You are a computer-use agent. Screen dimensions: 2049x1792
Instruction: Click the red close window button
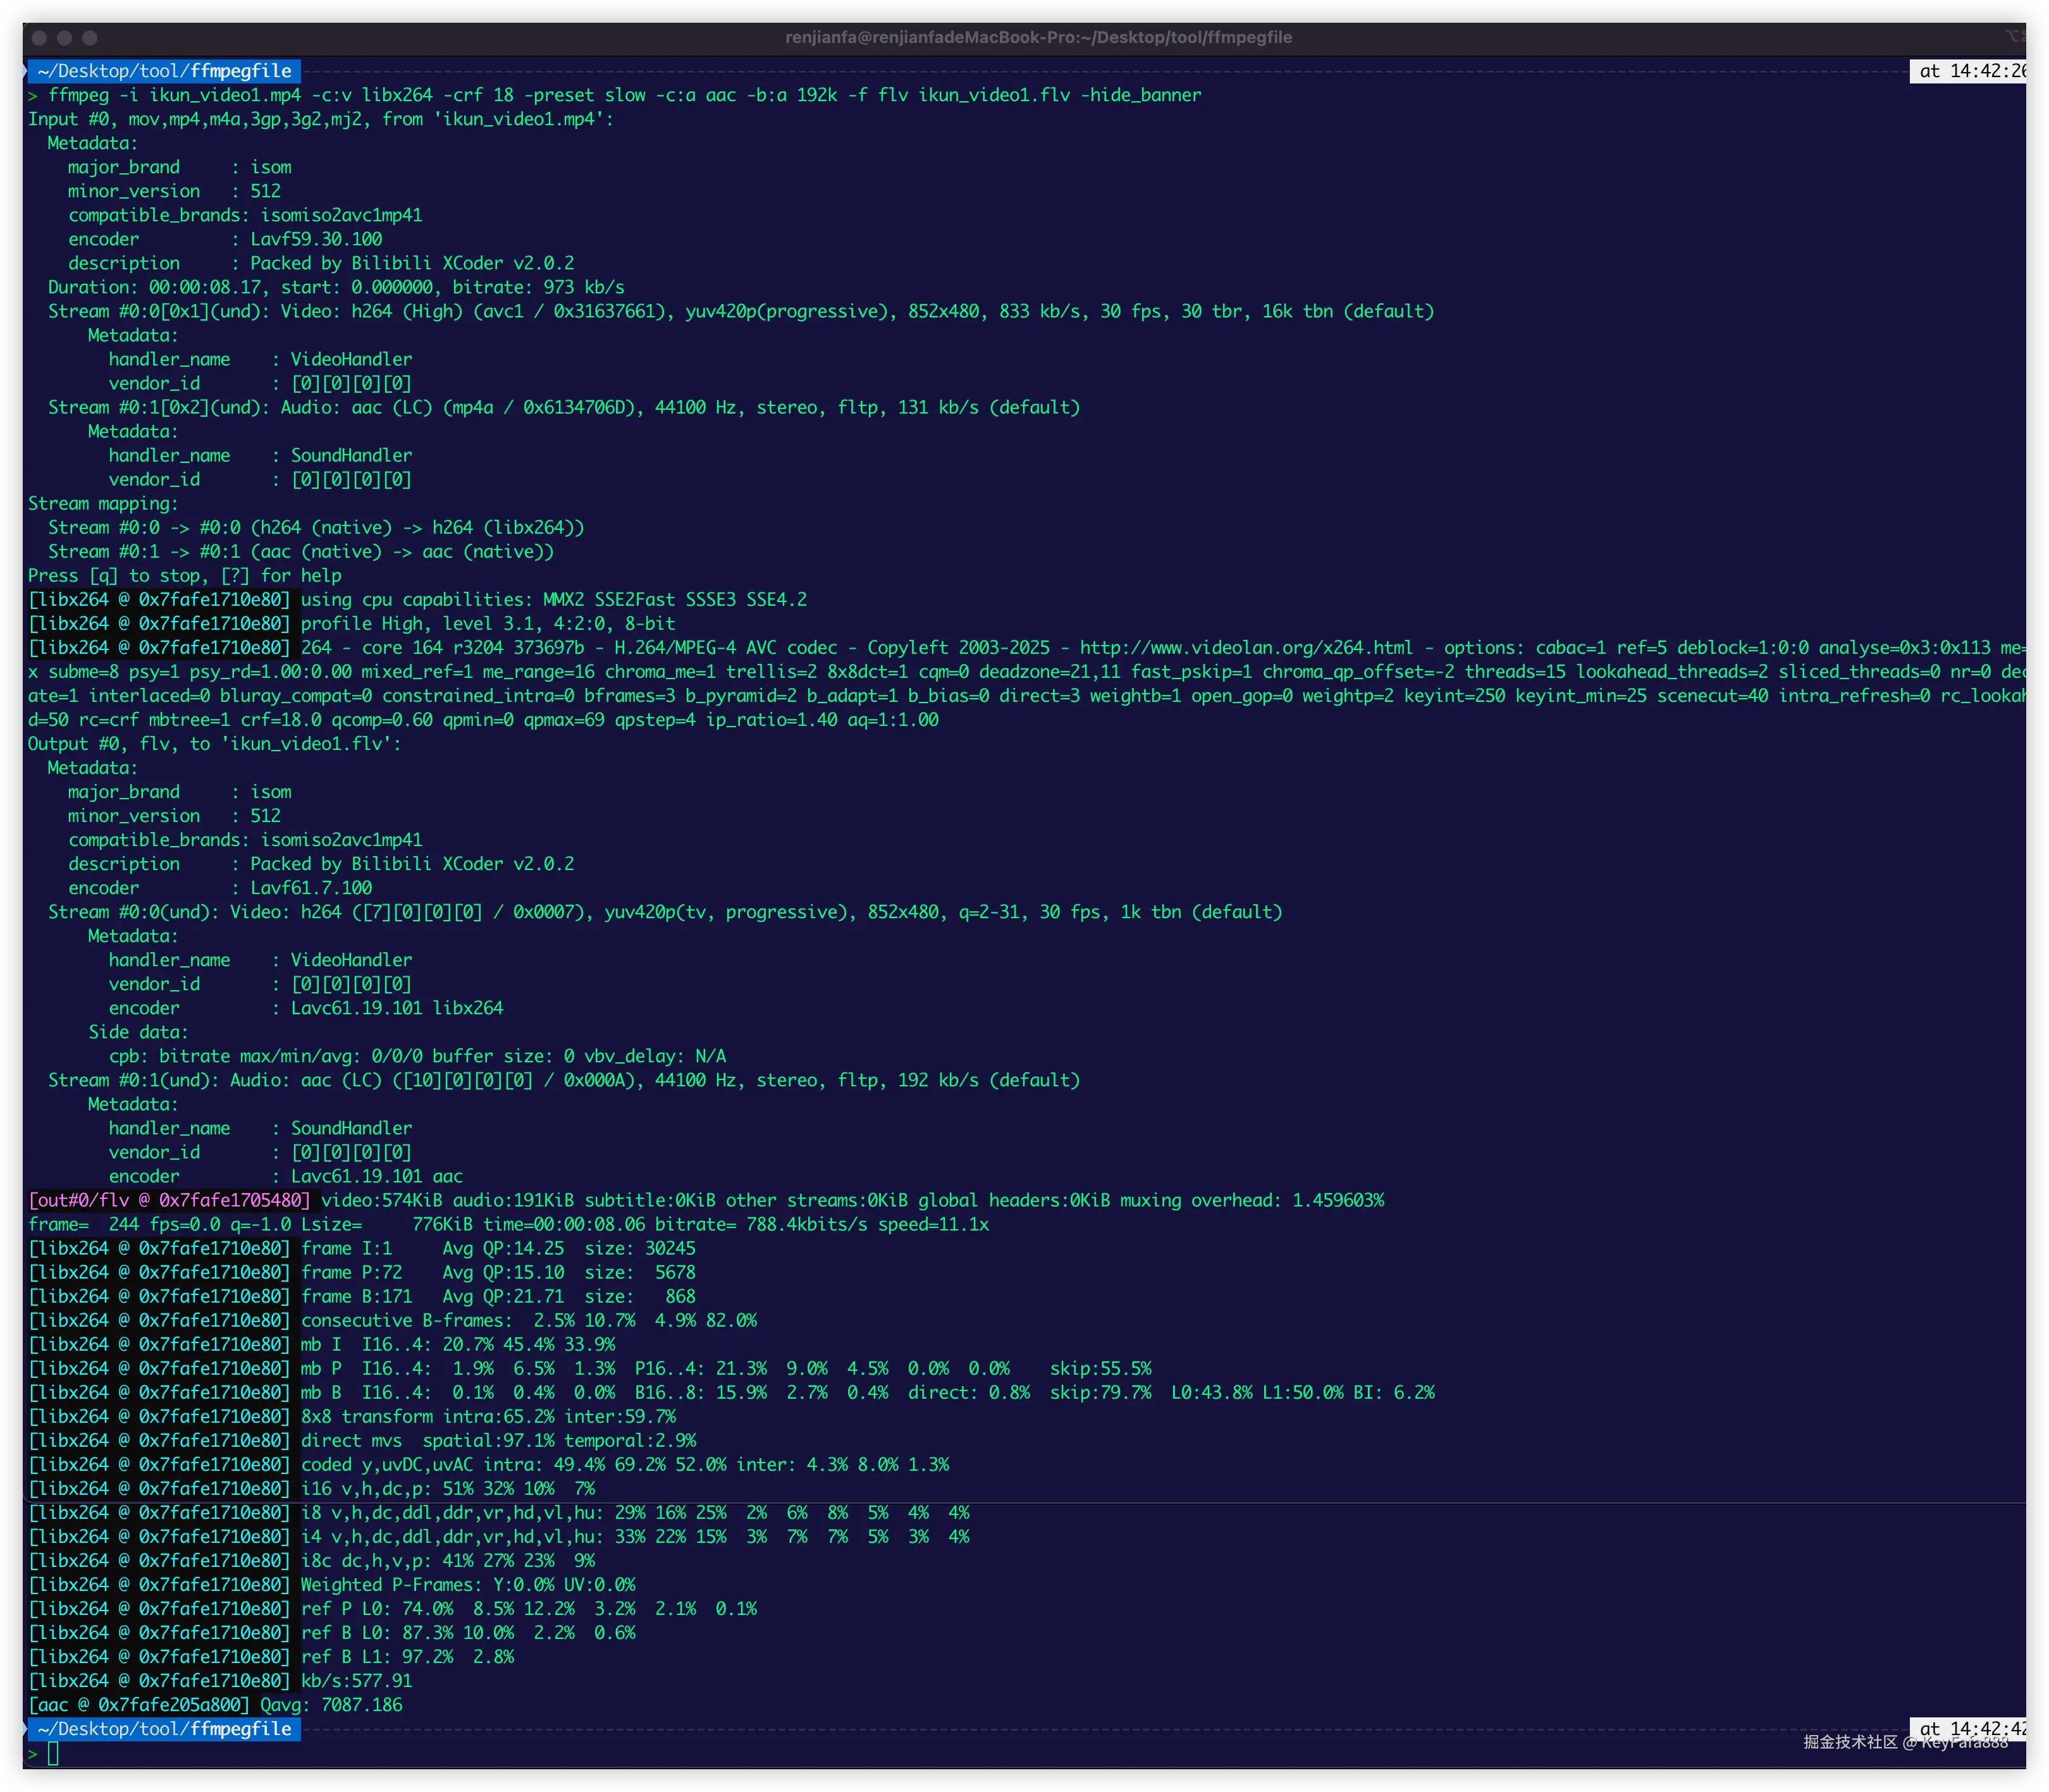[39, 38]
